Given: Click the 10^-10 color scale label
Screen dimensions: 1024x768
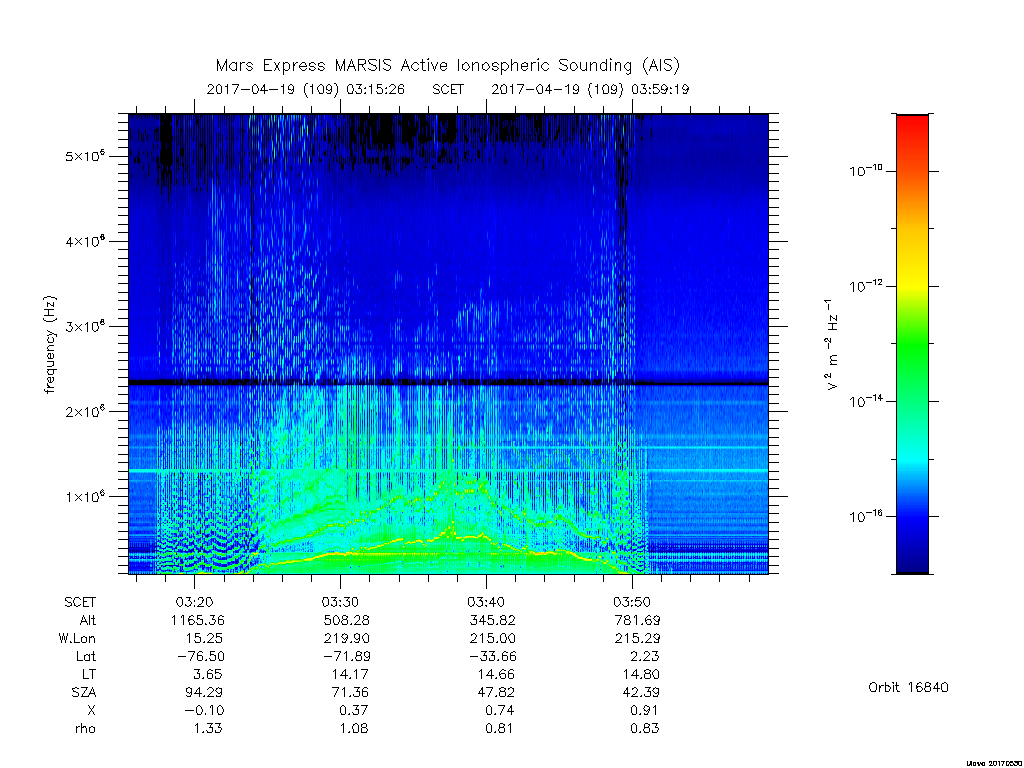Looking at the screenshot, I should pyautogui.click(x=865, y=171).
